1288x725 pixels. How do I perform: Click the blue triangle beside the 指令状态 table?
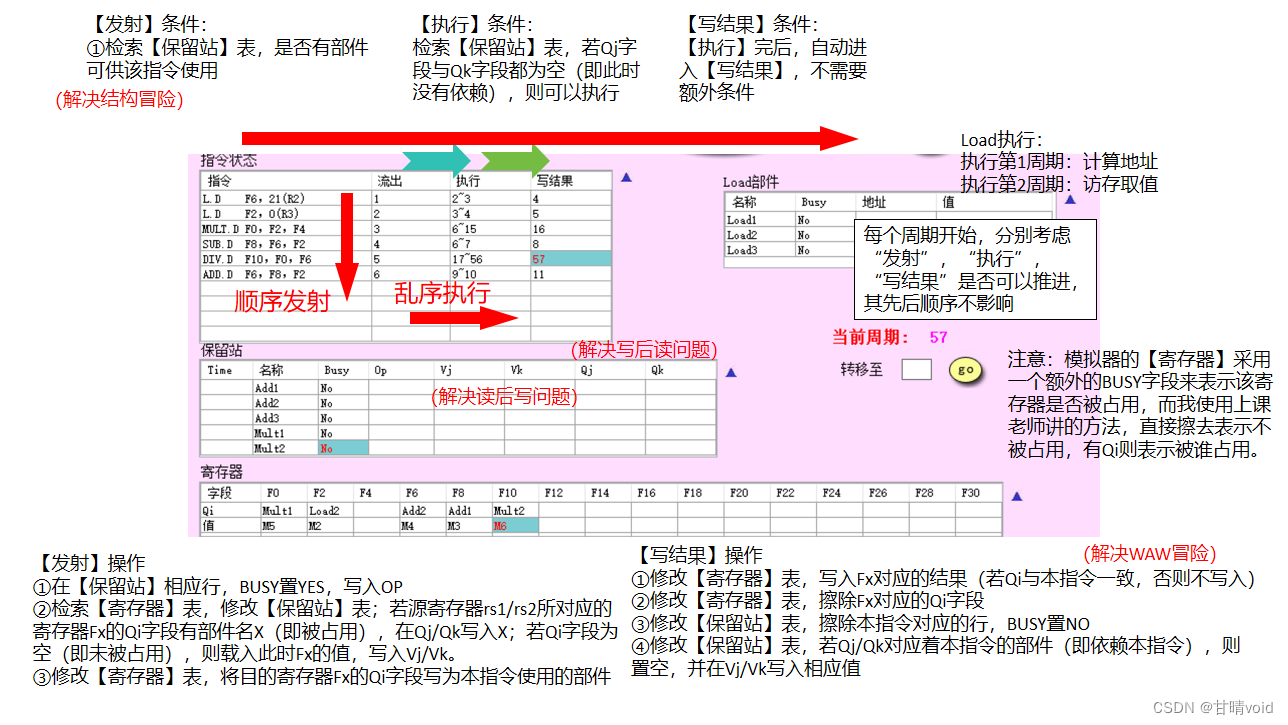[624, 178]
